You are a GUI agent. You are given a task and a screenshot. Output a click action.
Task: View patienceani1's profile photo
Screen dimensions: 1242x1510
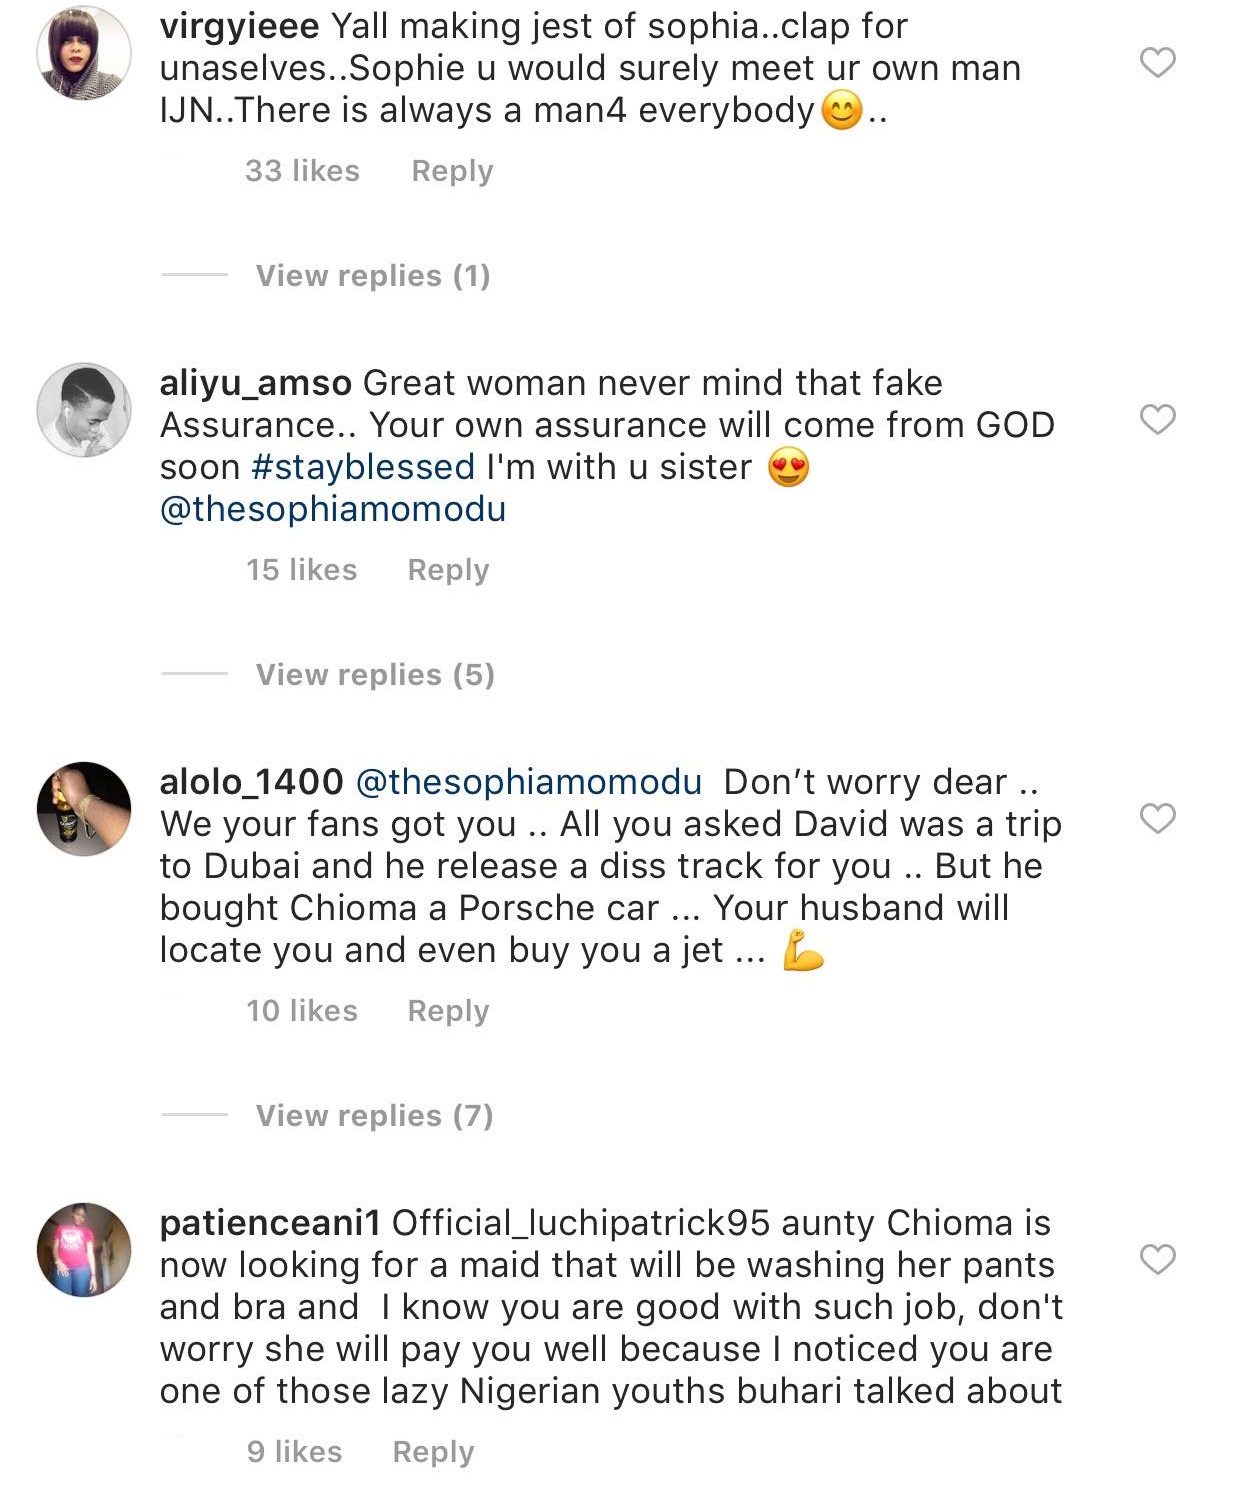[x=84, y=1250]
